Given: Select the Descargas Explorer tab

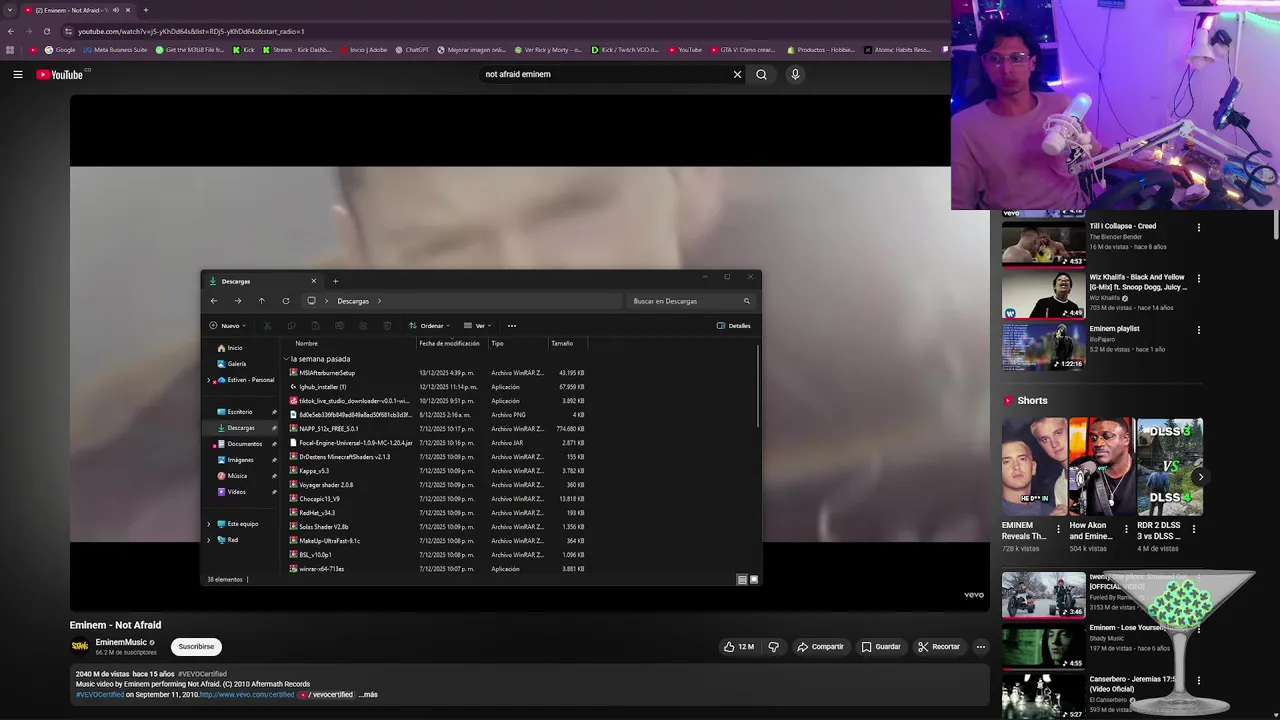Looking at the screenshot, I should click(x=262, y=281).
